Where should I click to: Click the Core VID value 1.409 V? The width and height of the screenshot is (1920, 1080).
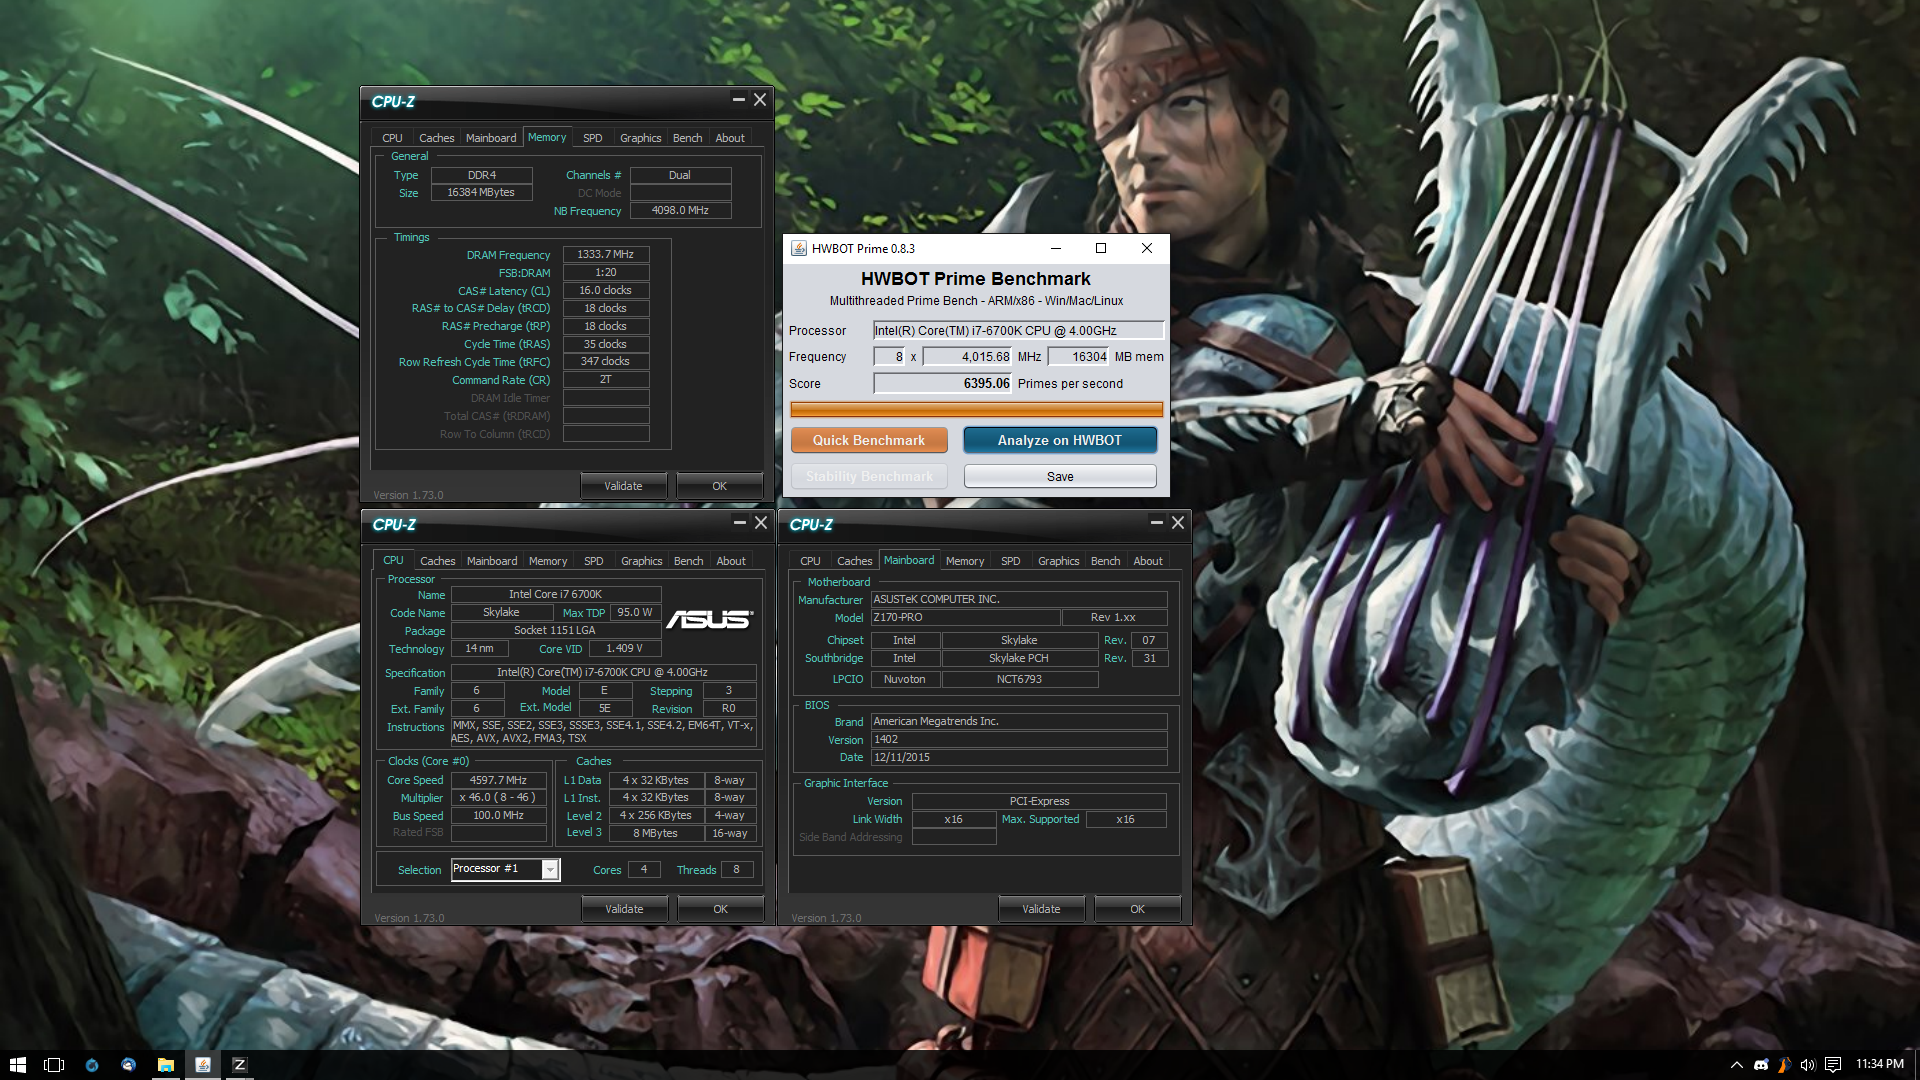point(624,649)
